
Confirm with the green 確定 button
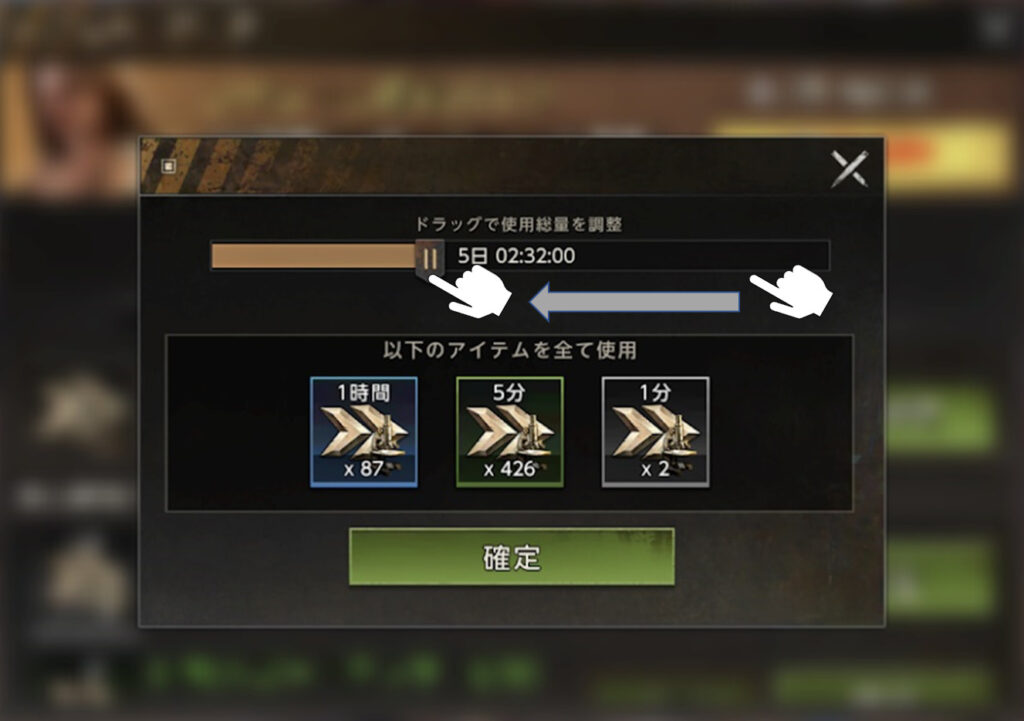[x=511, y=556]
